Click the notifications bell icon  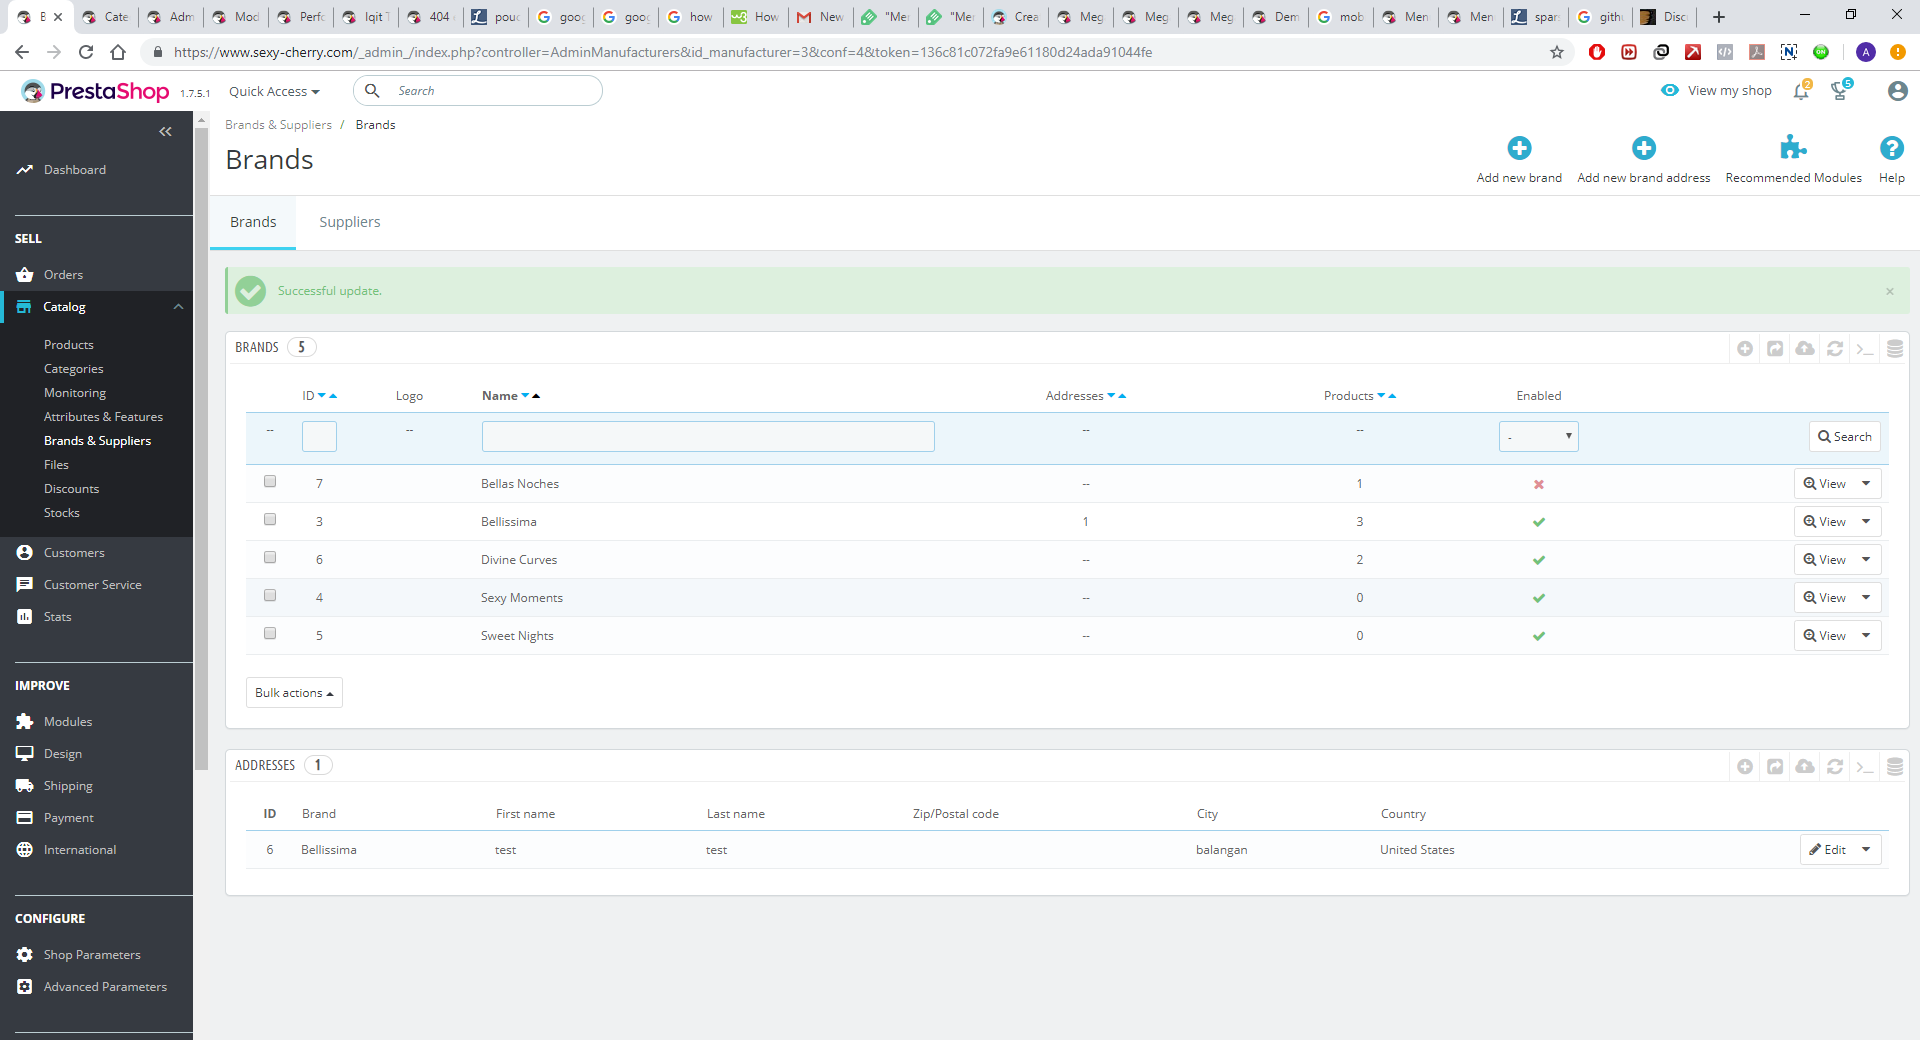[1801, 91]
